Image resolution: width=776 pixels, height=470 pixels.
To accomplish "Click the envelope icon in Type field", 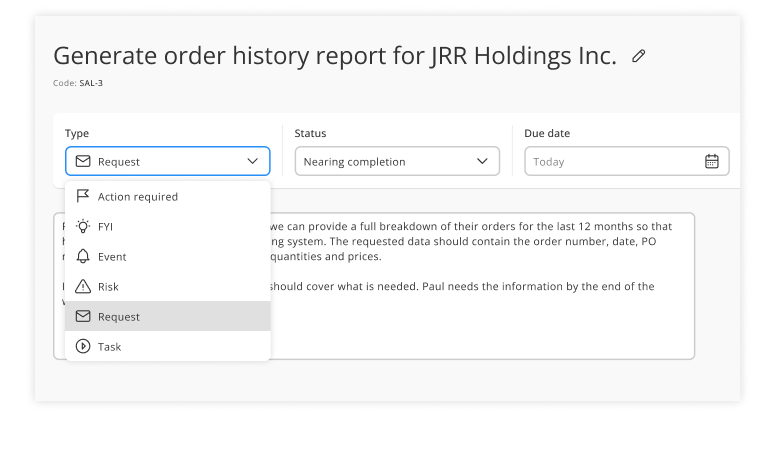I will (83, 161).
